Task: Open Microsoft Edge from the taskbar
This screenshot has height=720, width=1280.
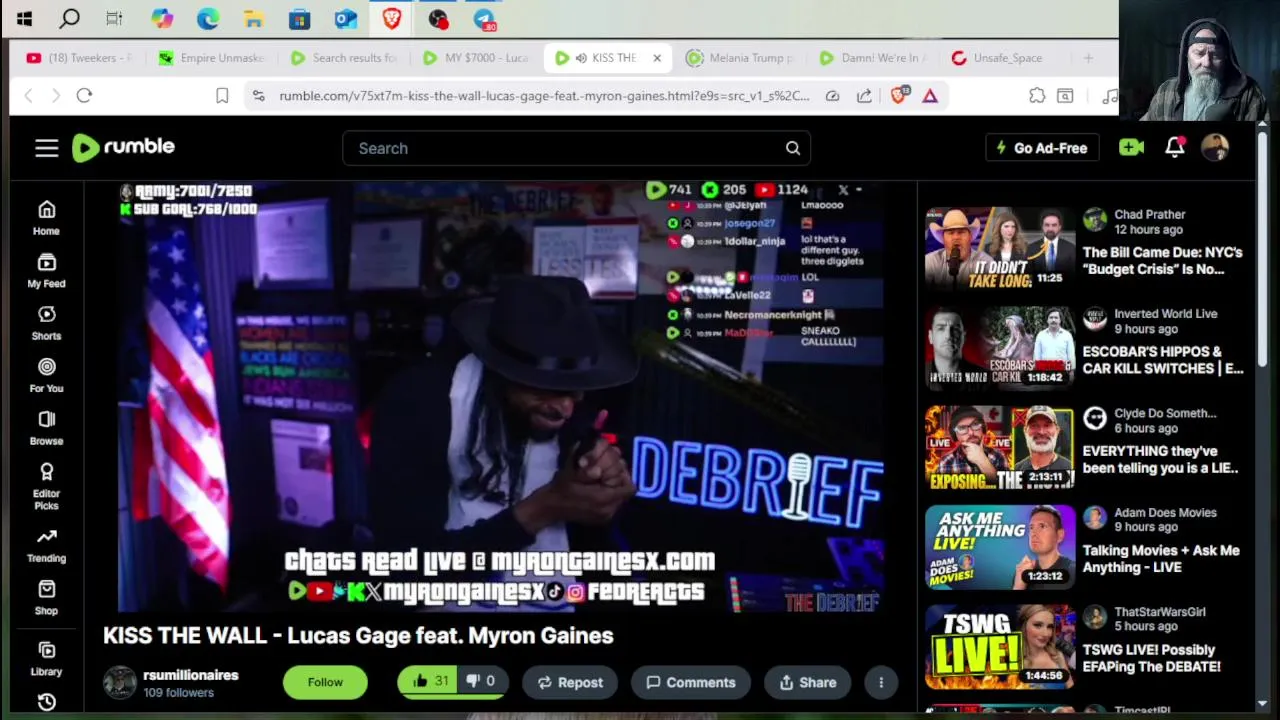Action: tap(208, 18)
